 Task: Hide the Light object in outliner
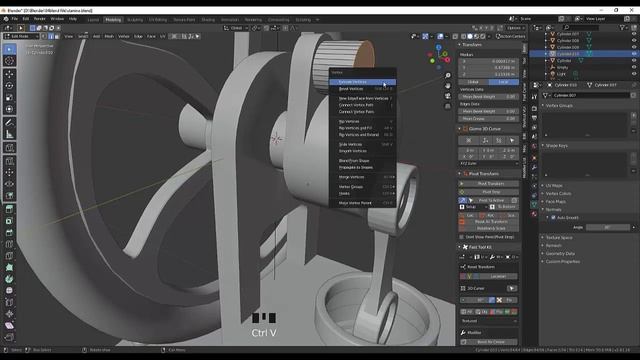(x=634, y=74)
